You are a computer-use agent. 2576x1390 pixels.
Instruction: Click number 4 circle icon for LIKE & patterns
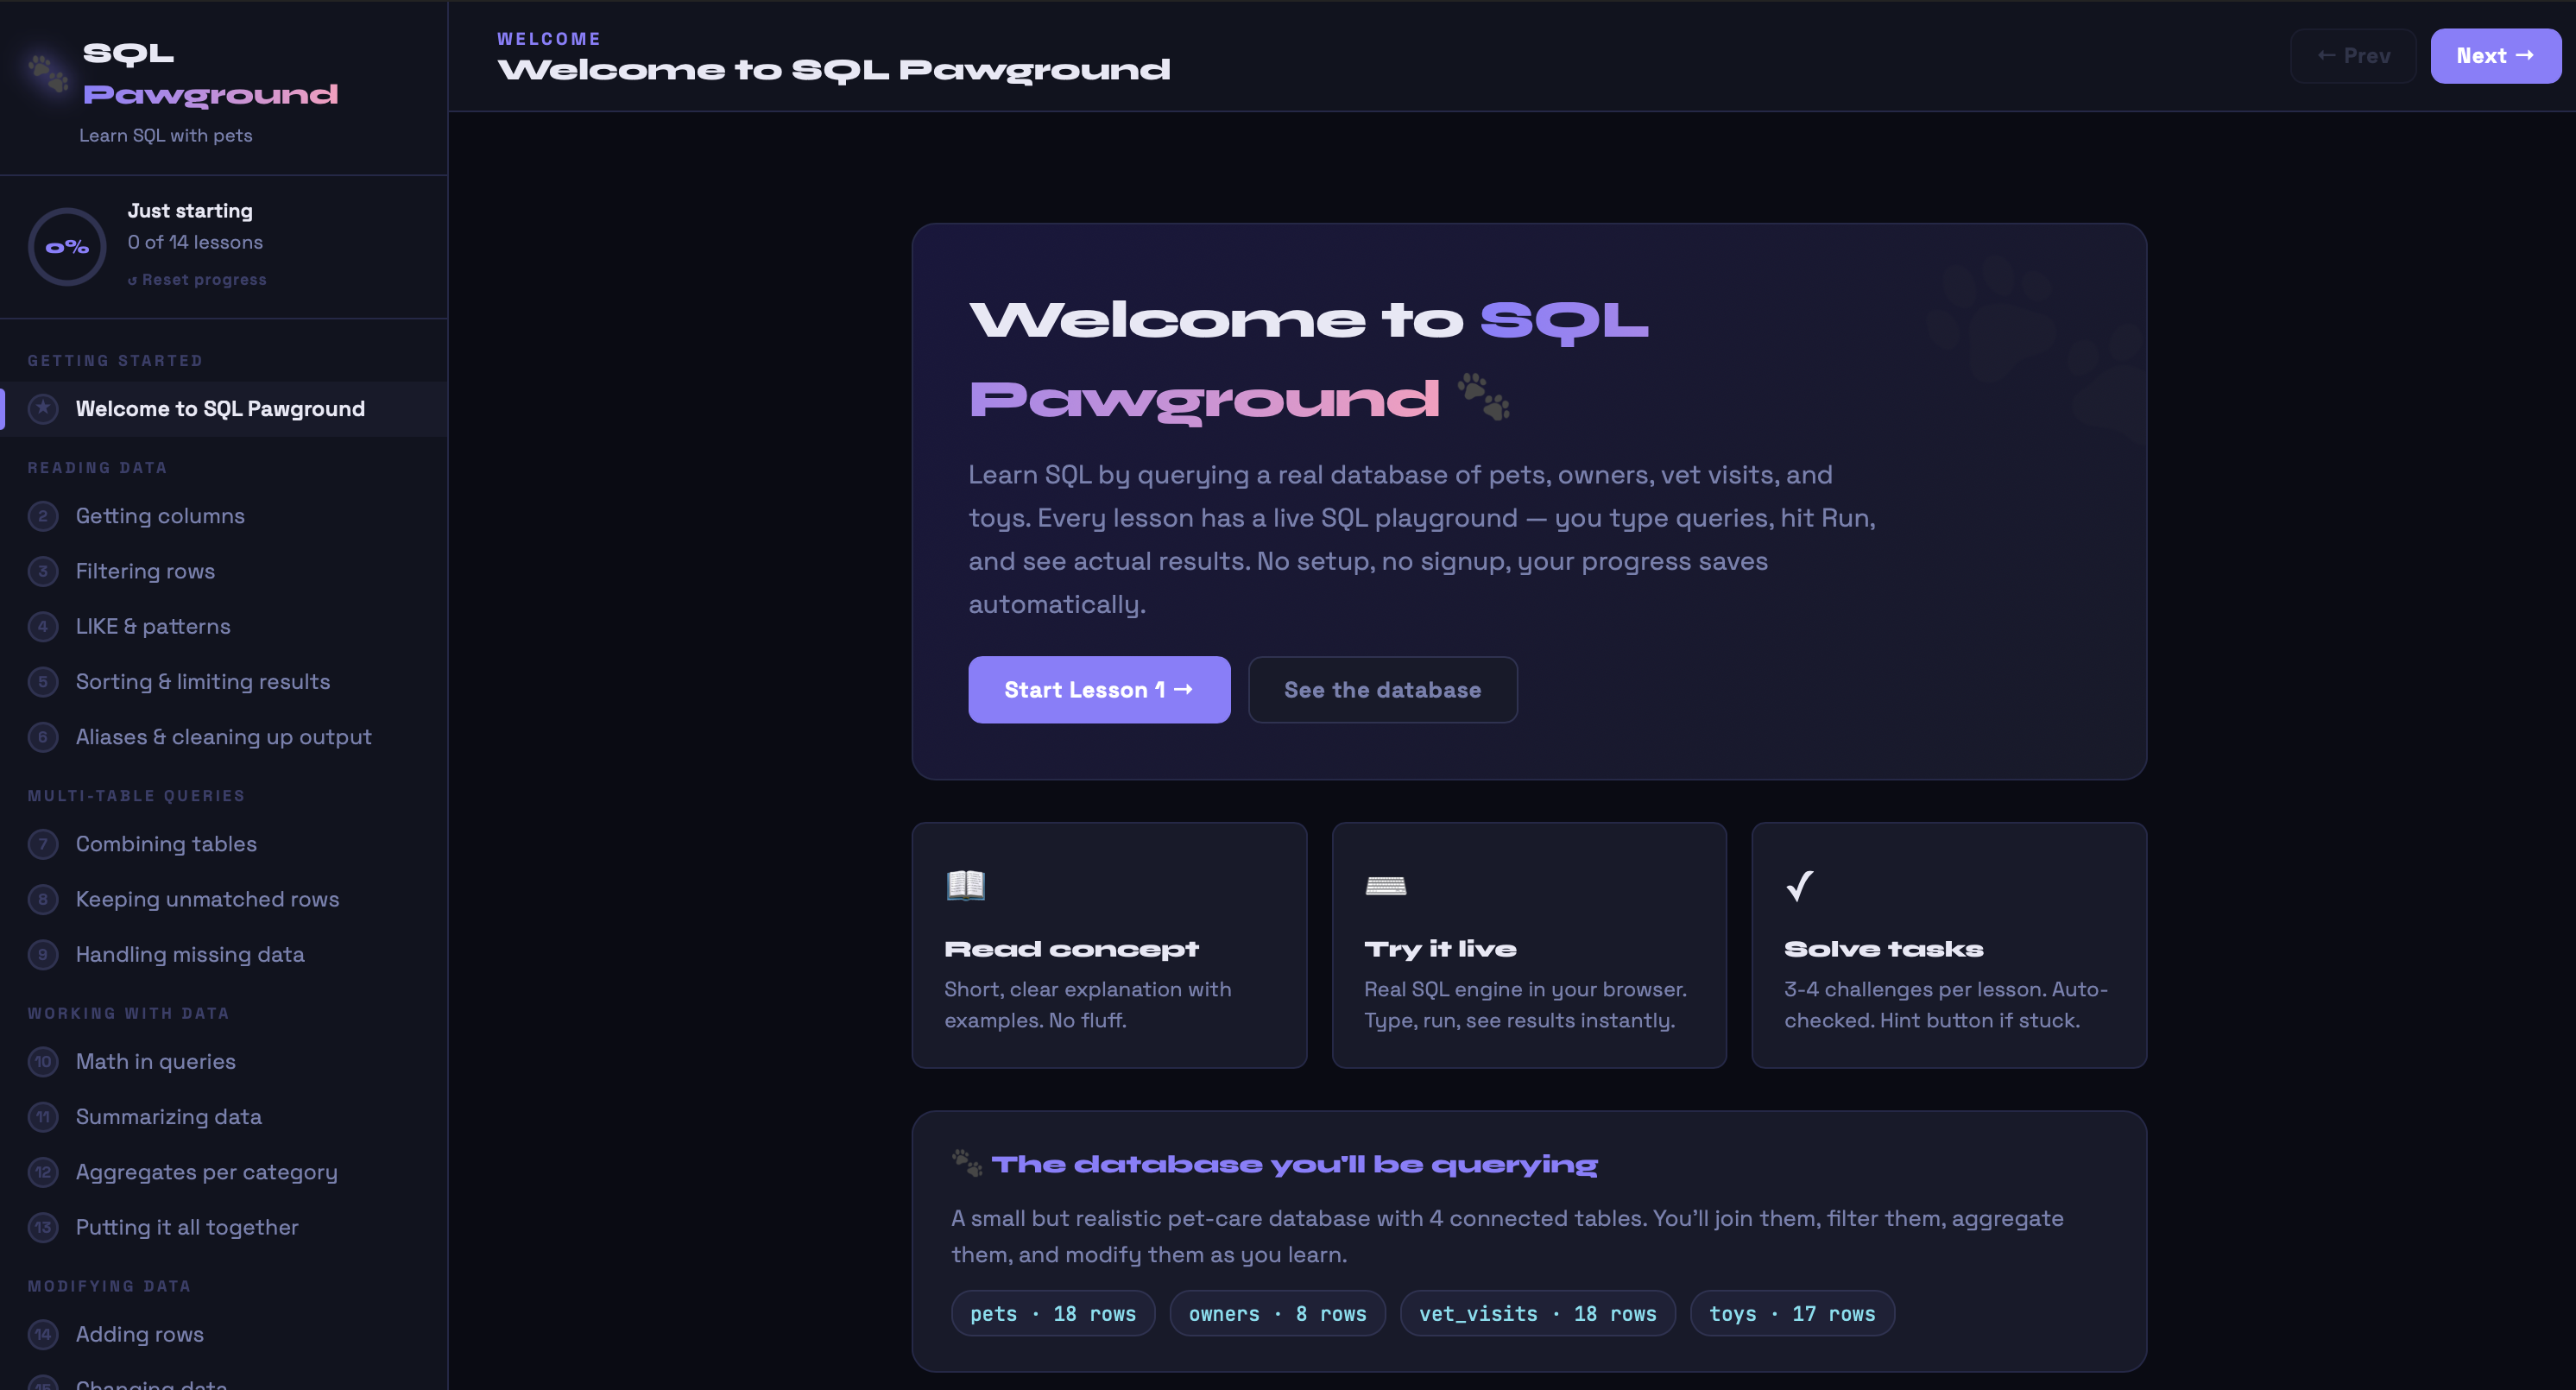(x=43, y=626)
